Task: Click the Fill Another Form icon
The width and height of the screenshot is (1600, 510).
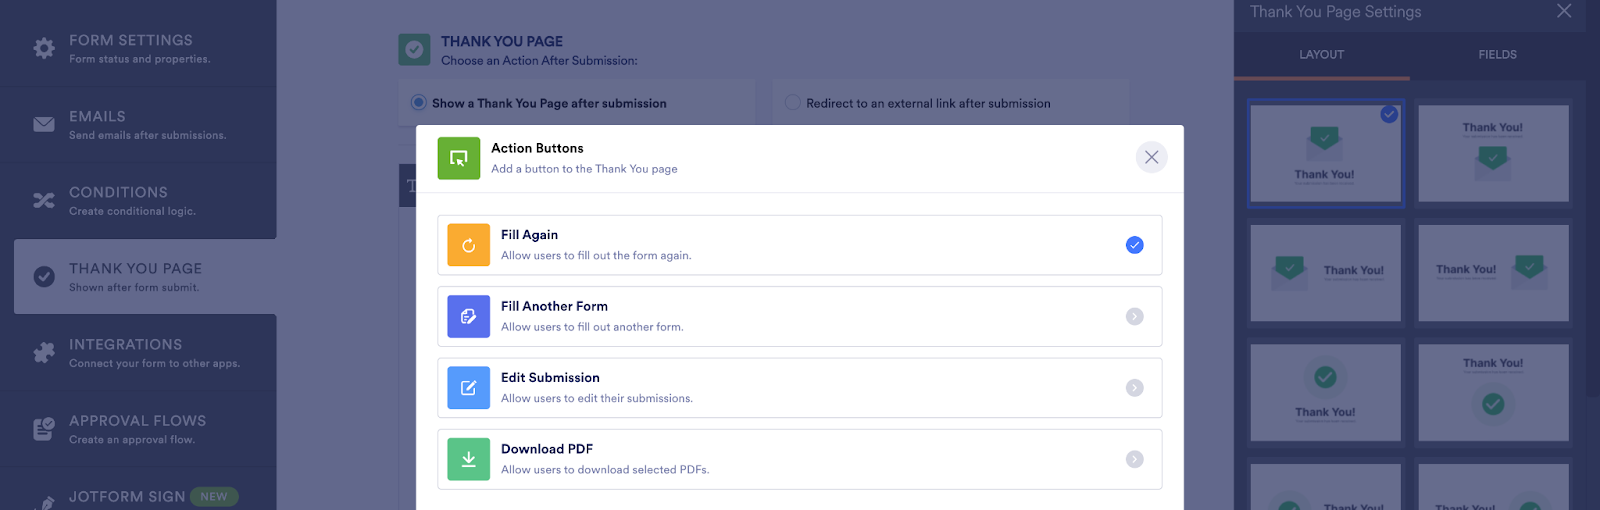Action: tap(468, 316)
